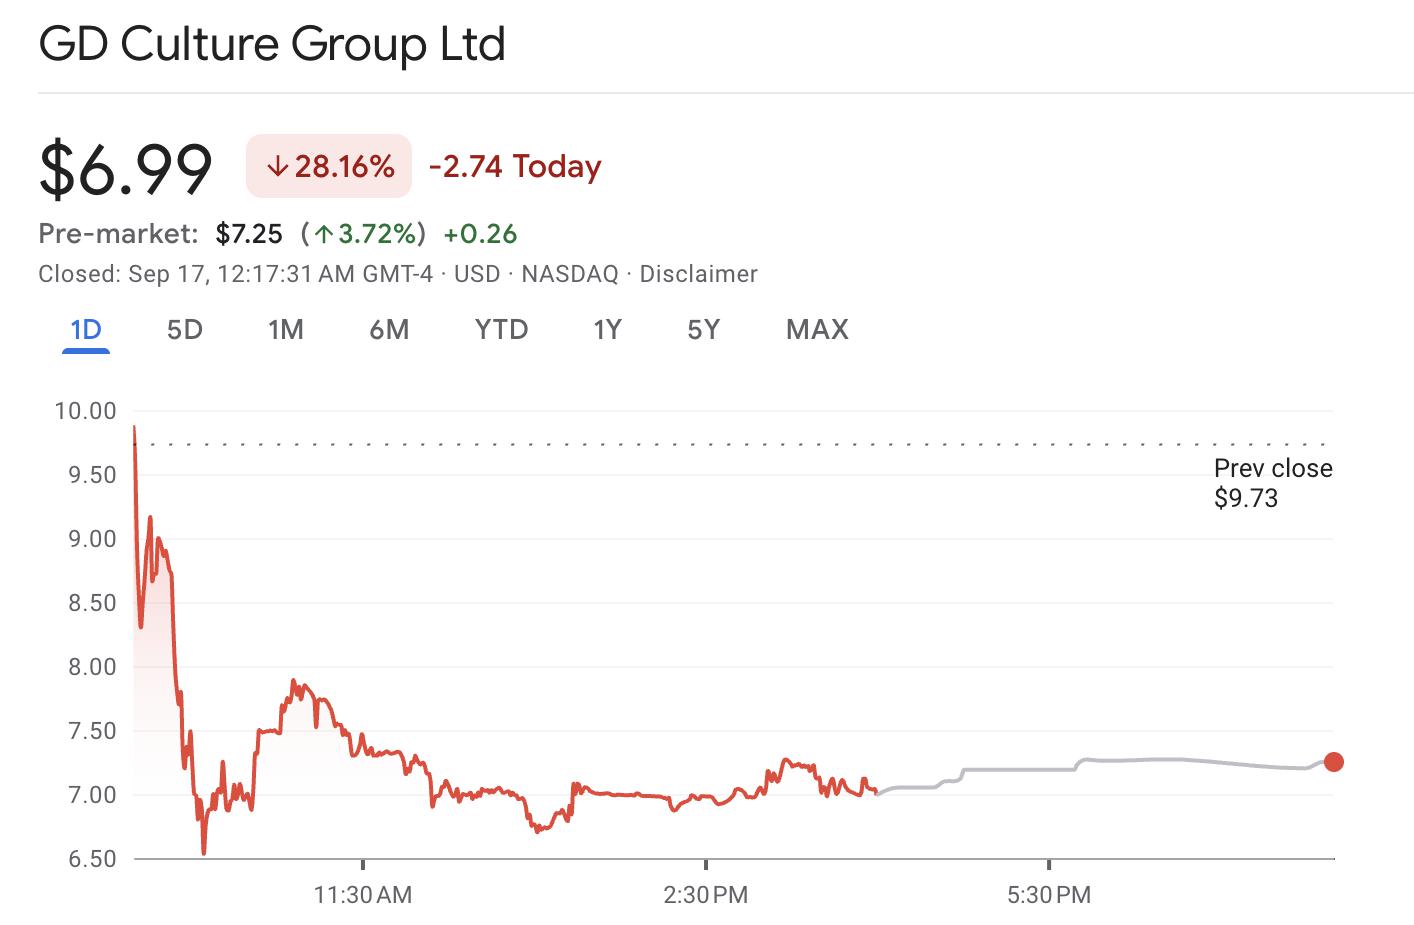Screen dimensions: 1414x925
Task: Select the MAX range tab
Action: 817,330
